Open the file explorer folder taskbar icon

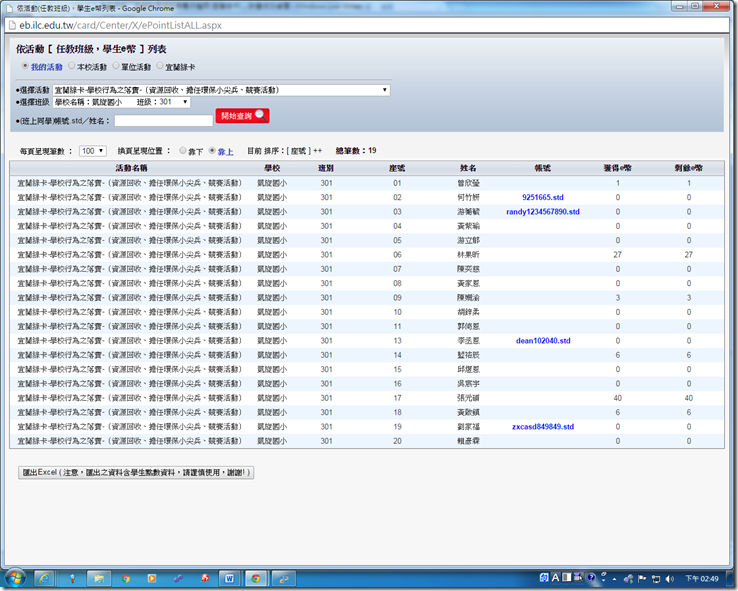coord(99,577)
